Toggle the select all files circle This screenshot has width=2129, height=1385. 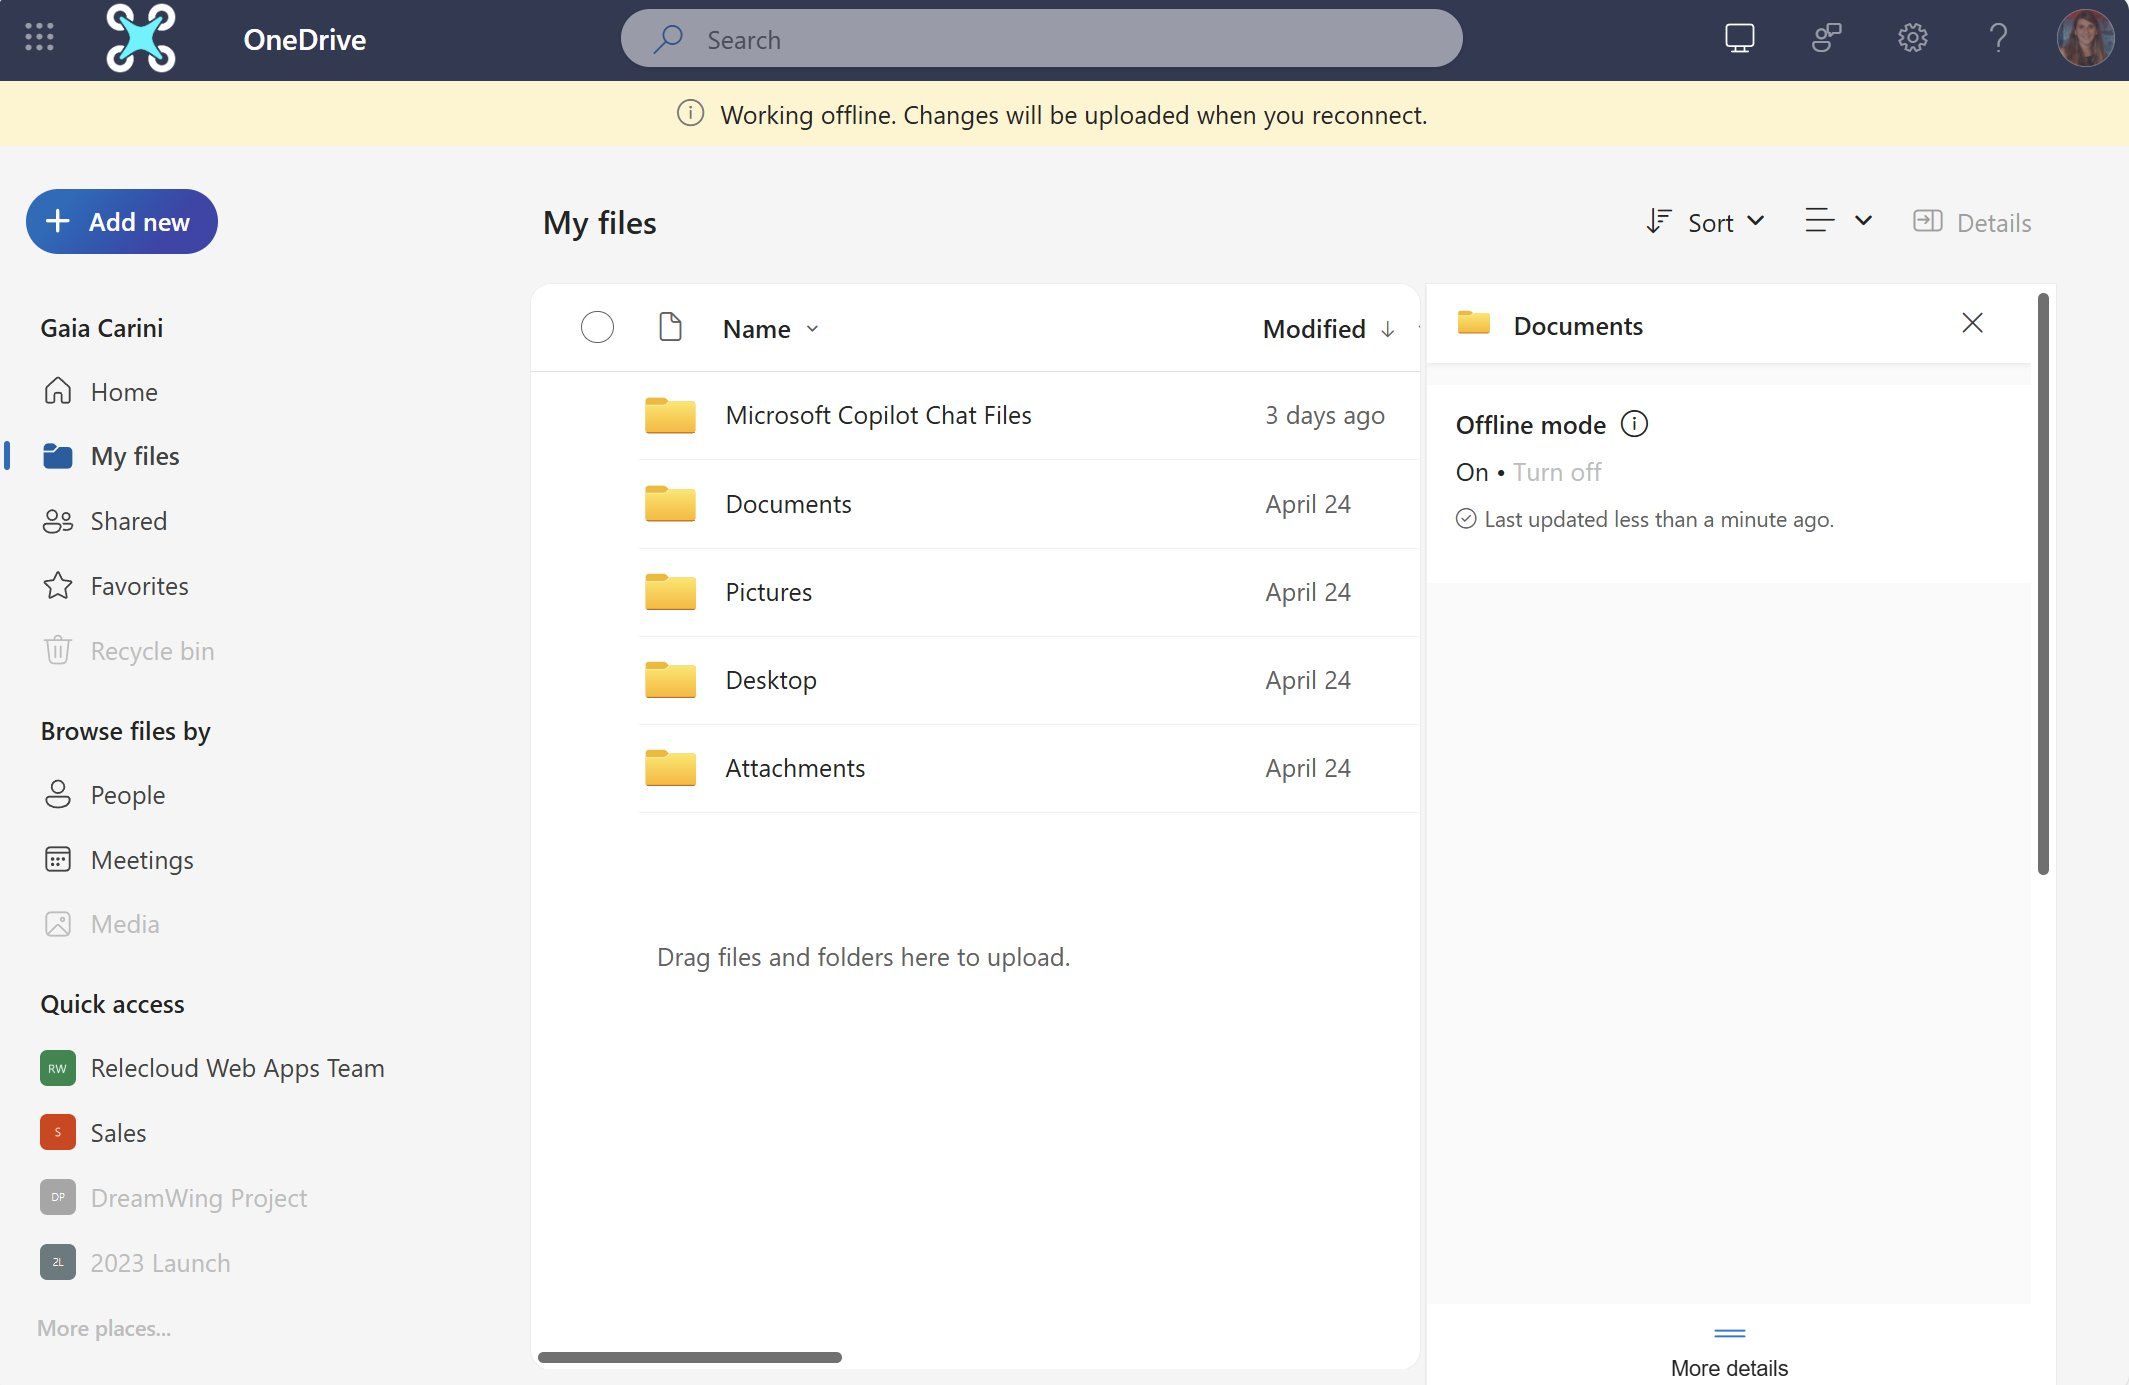pyautogui.click(x=597, y=327)
